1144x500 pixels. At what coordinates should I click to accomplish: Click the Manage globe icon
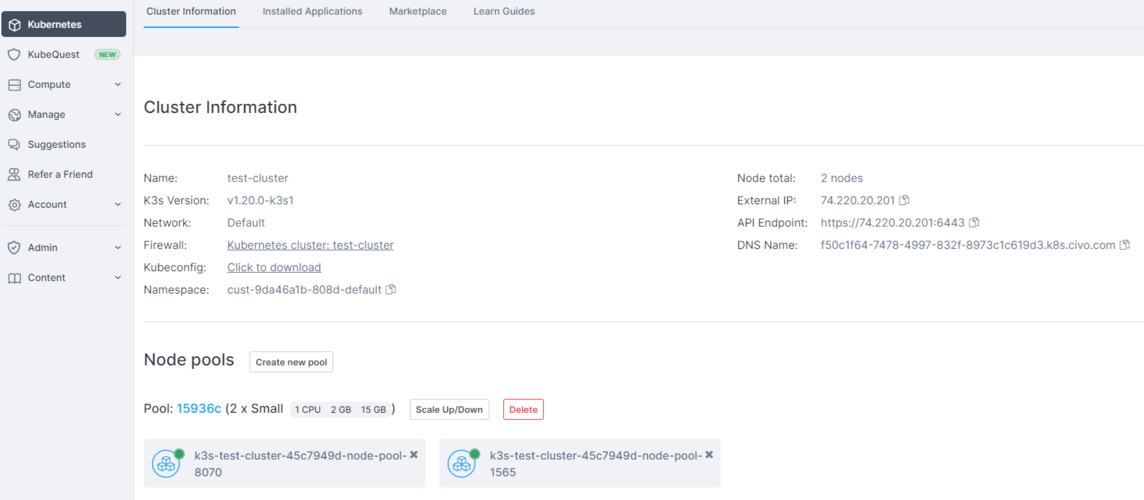[x=15, y=115]
